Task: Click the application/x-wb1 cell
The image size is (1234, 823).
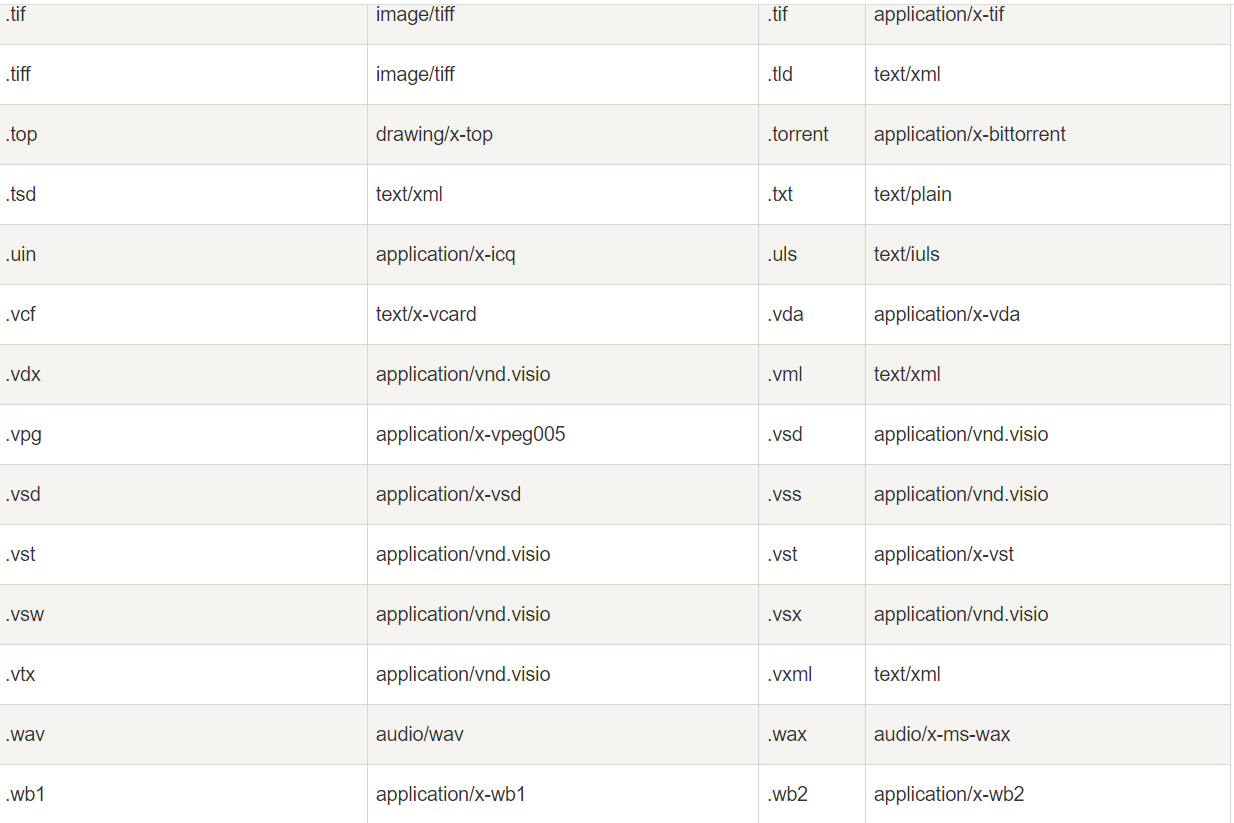Action: (563, 794)
